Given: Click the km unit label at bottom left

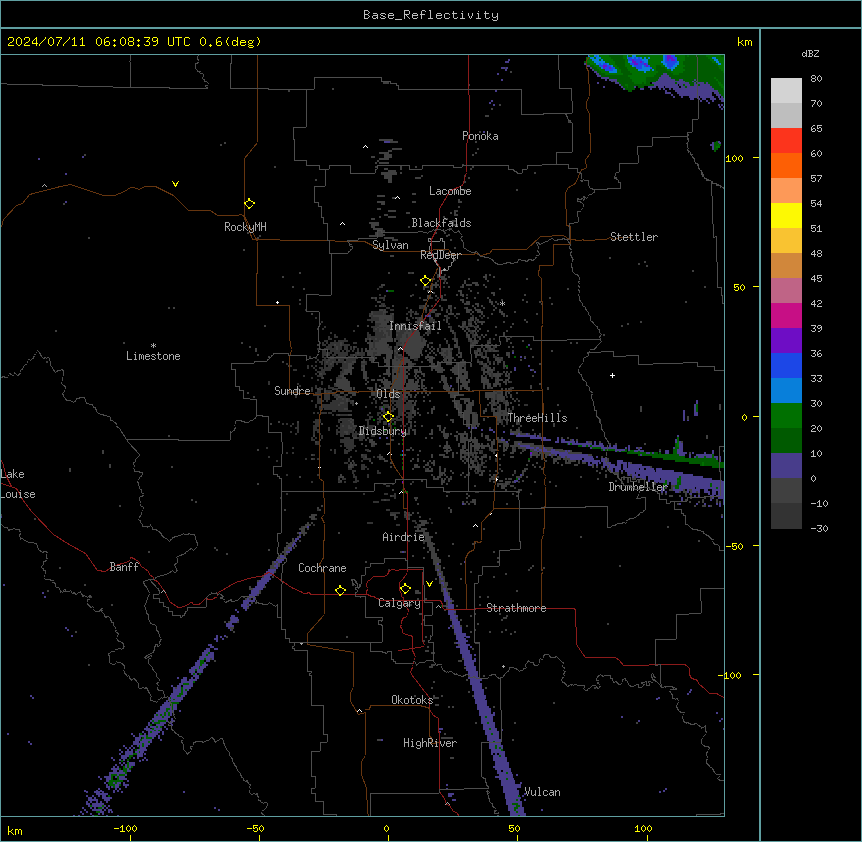Looking at the screenshot, I should coord(15,831).
